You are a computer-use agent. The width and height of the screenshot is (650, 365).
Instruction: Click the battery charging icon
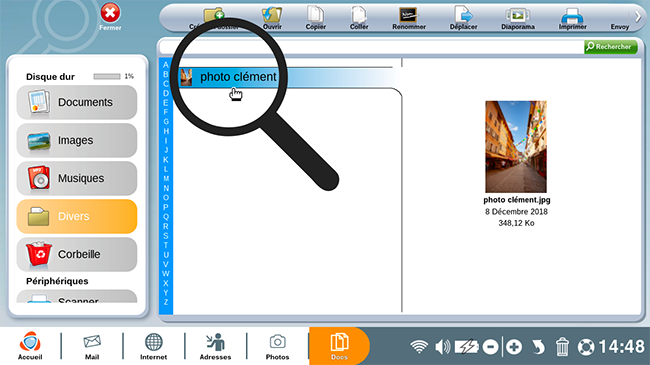click(x=466, y=347)
